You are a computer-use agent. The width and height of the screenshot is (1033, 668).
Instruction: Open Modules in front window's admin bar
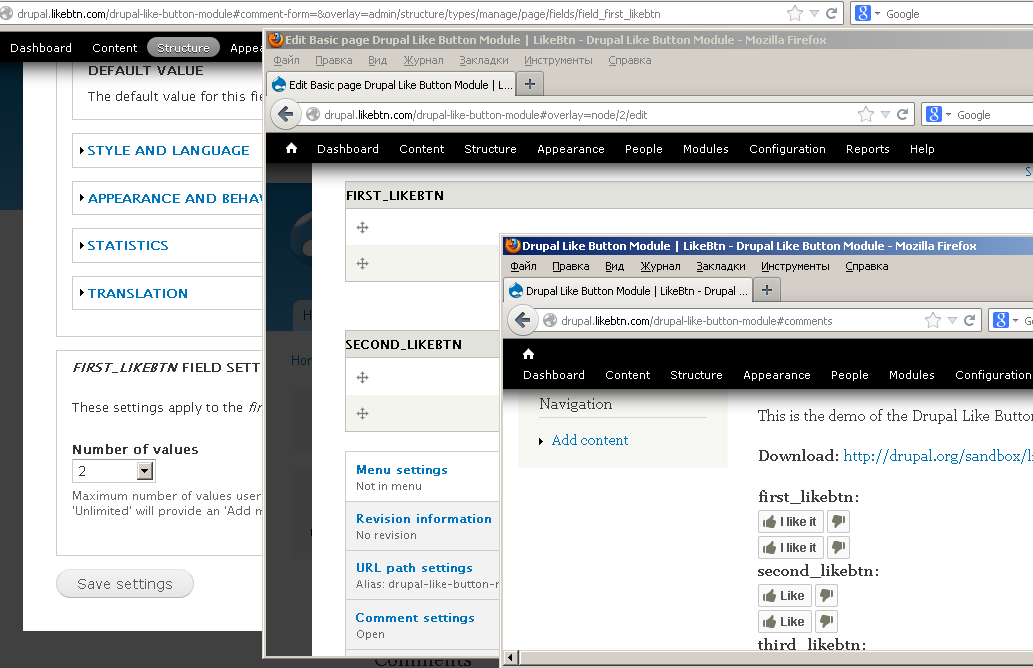coord(911,375)
